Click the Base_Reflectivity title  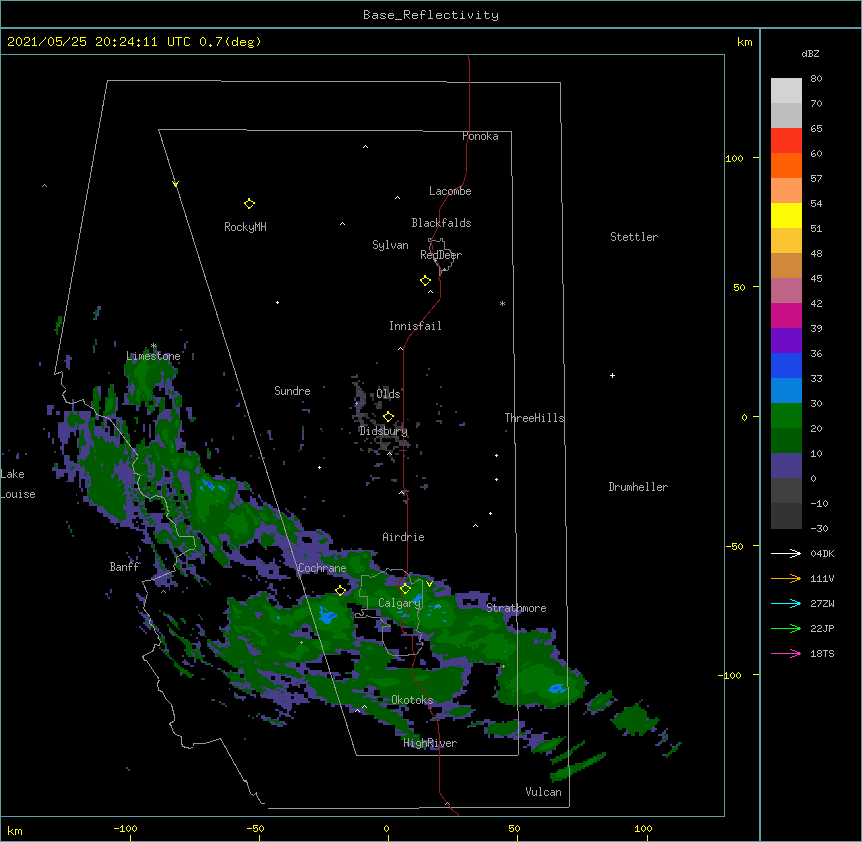click(x=431, y=15)
